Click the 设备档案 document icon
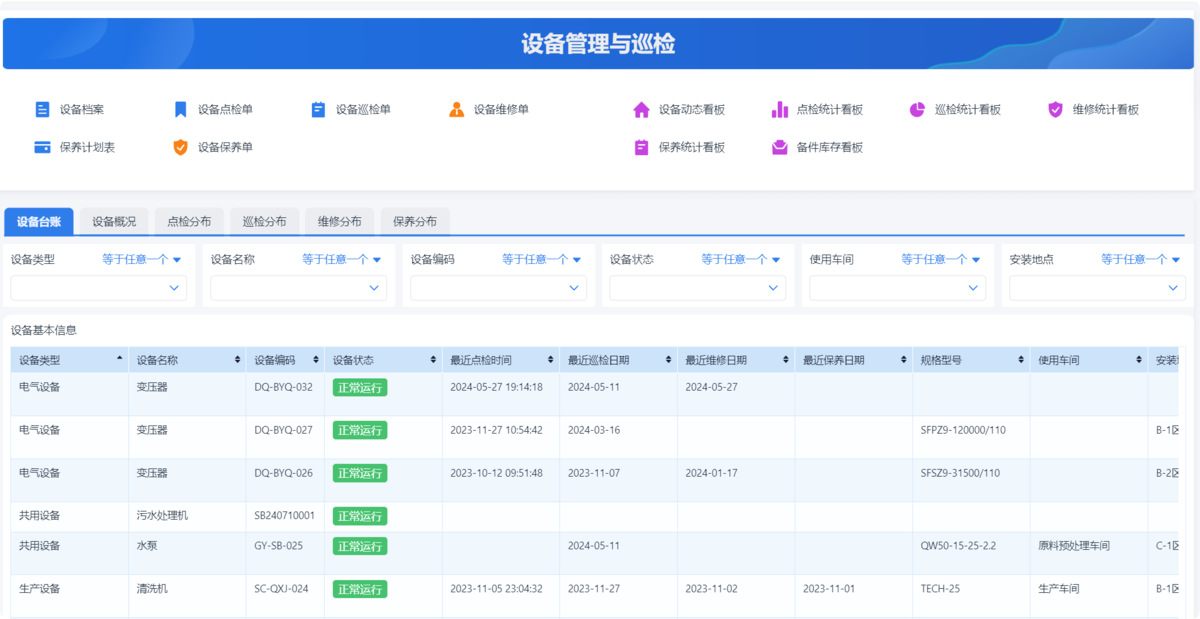The image size is (1200, 619). coord(42,110)
